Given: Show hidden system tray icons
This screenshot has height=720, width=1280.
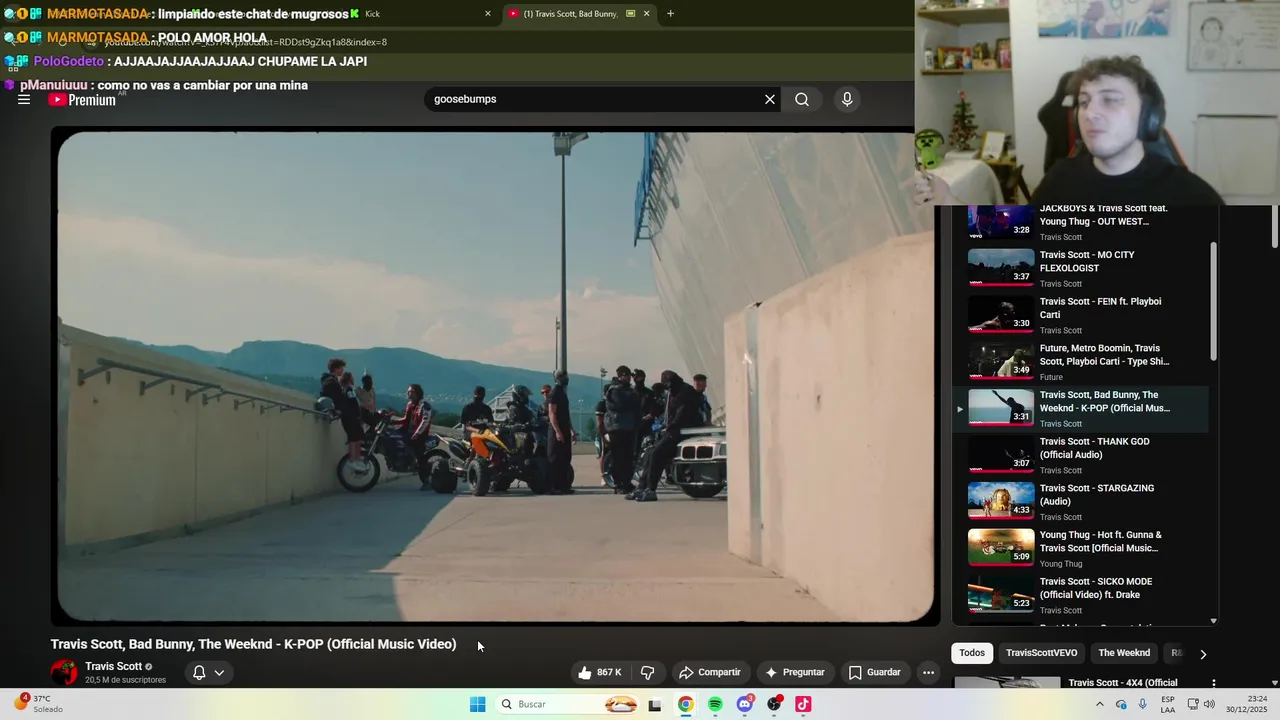Looking at the screenshot, I should point(1100,704).
